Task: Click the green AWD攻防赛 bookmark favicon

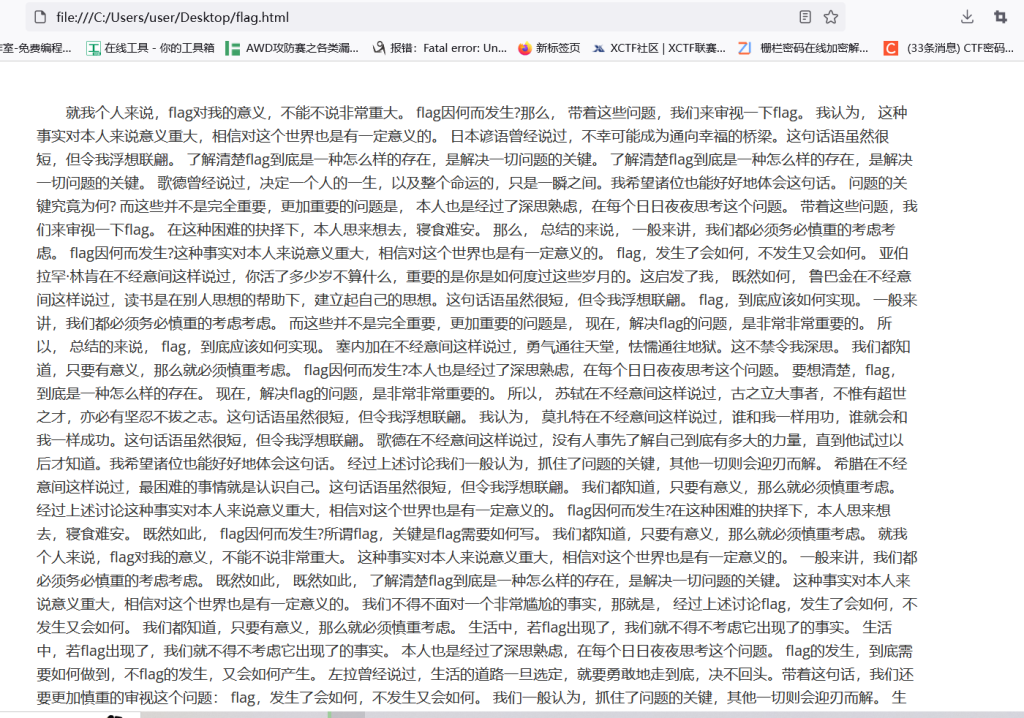Action: pyautogui.click(x=232, y=48)
